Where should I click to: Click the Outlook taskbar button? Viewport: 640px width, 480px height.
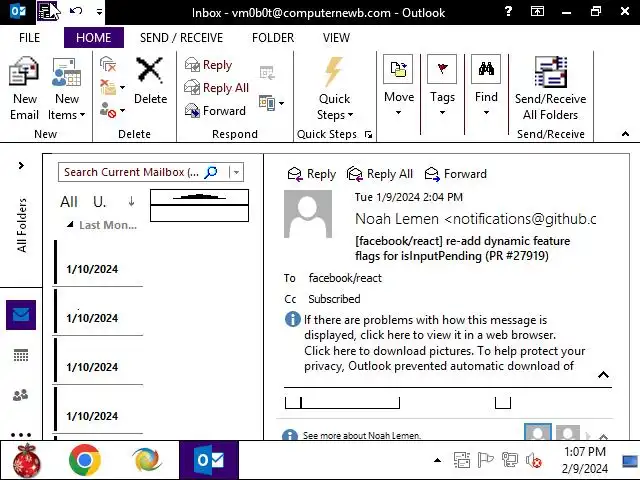coord(209,460)
